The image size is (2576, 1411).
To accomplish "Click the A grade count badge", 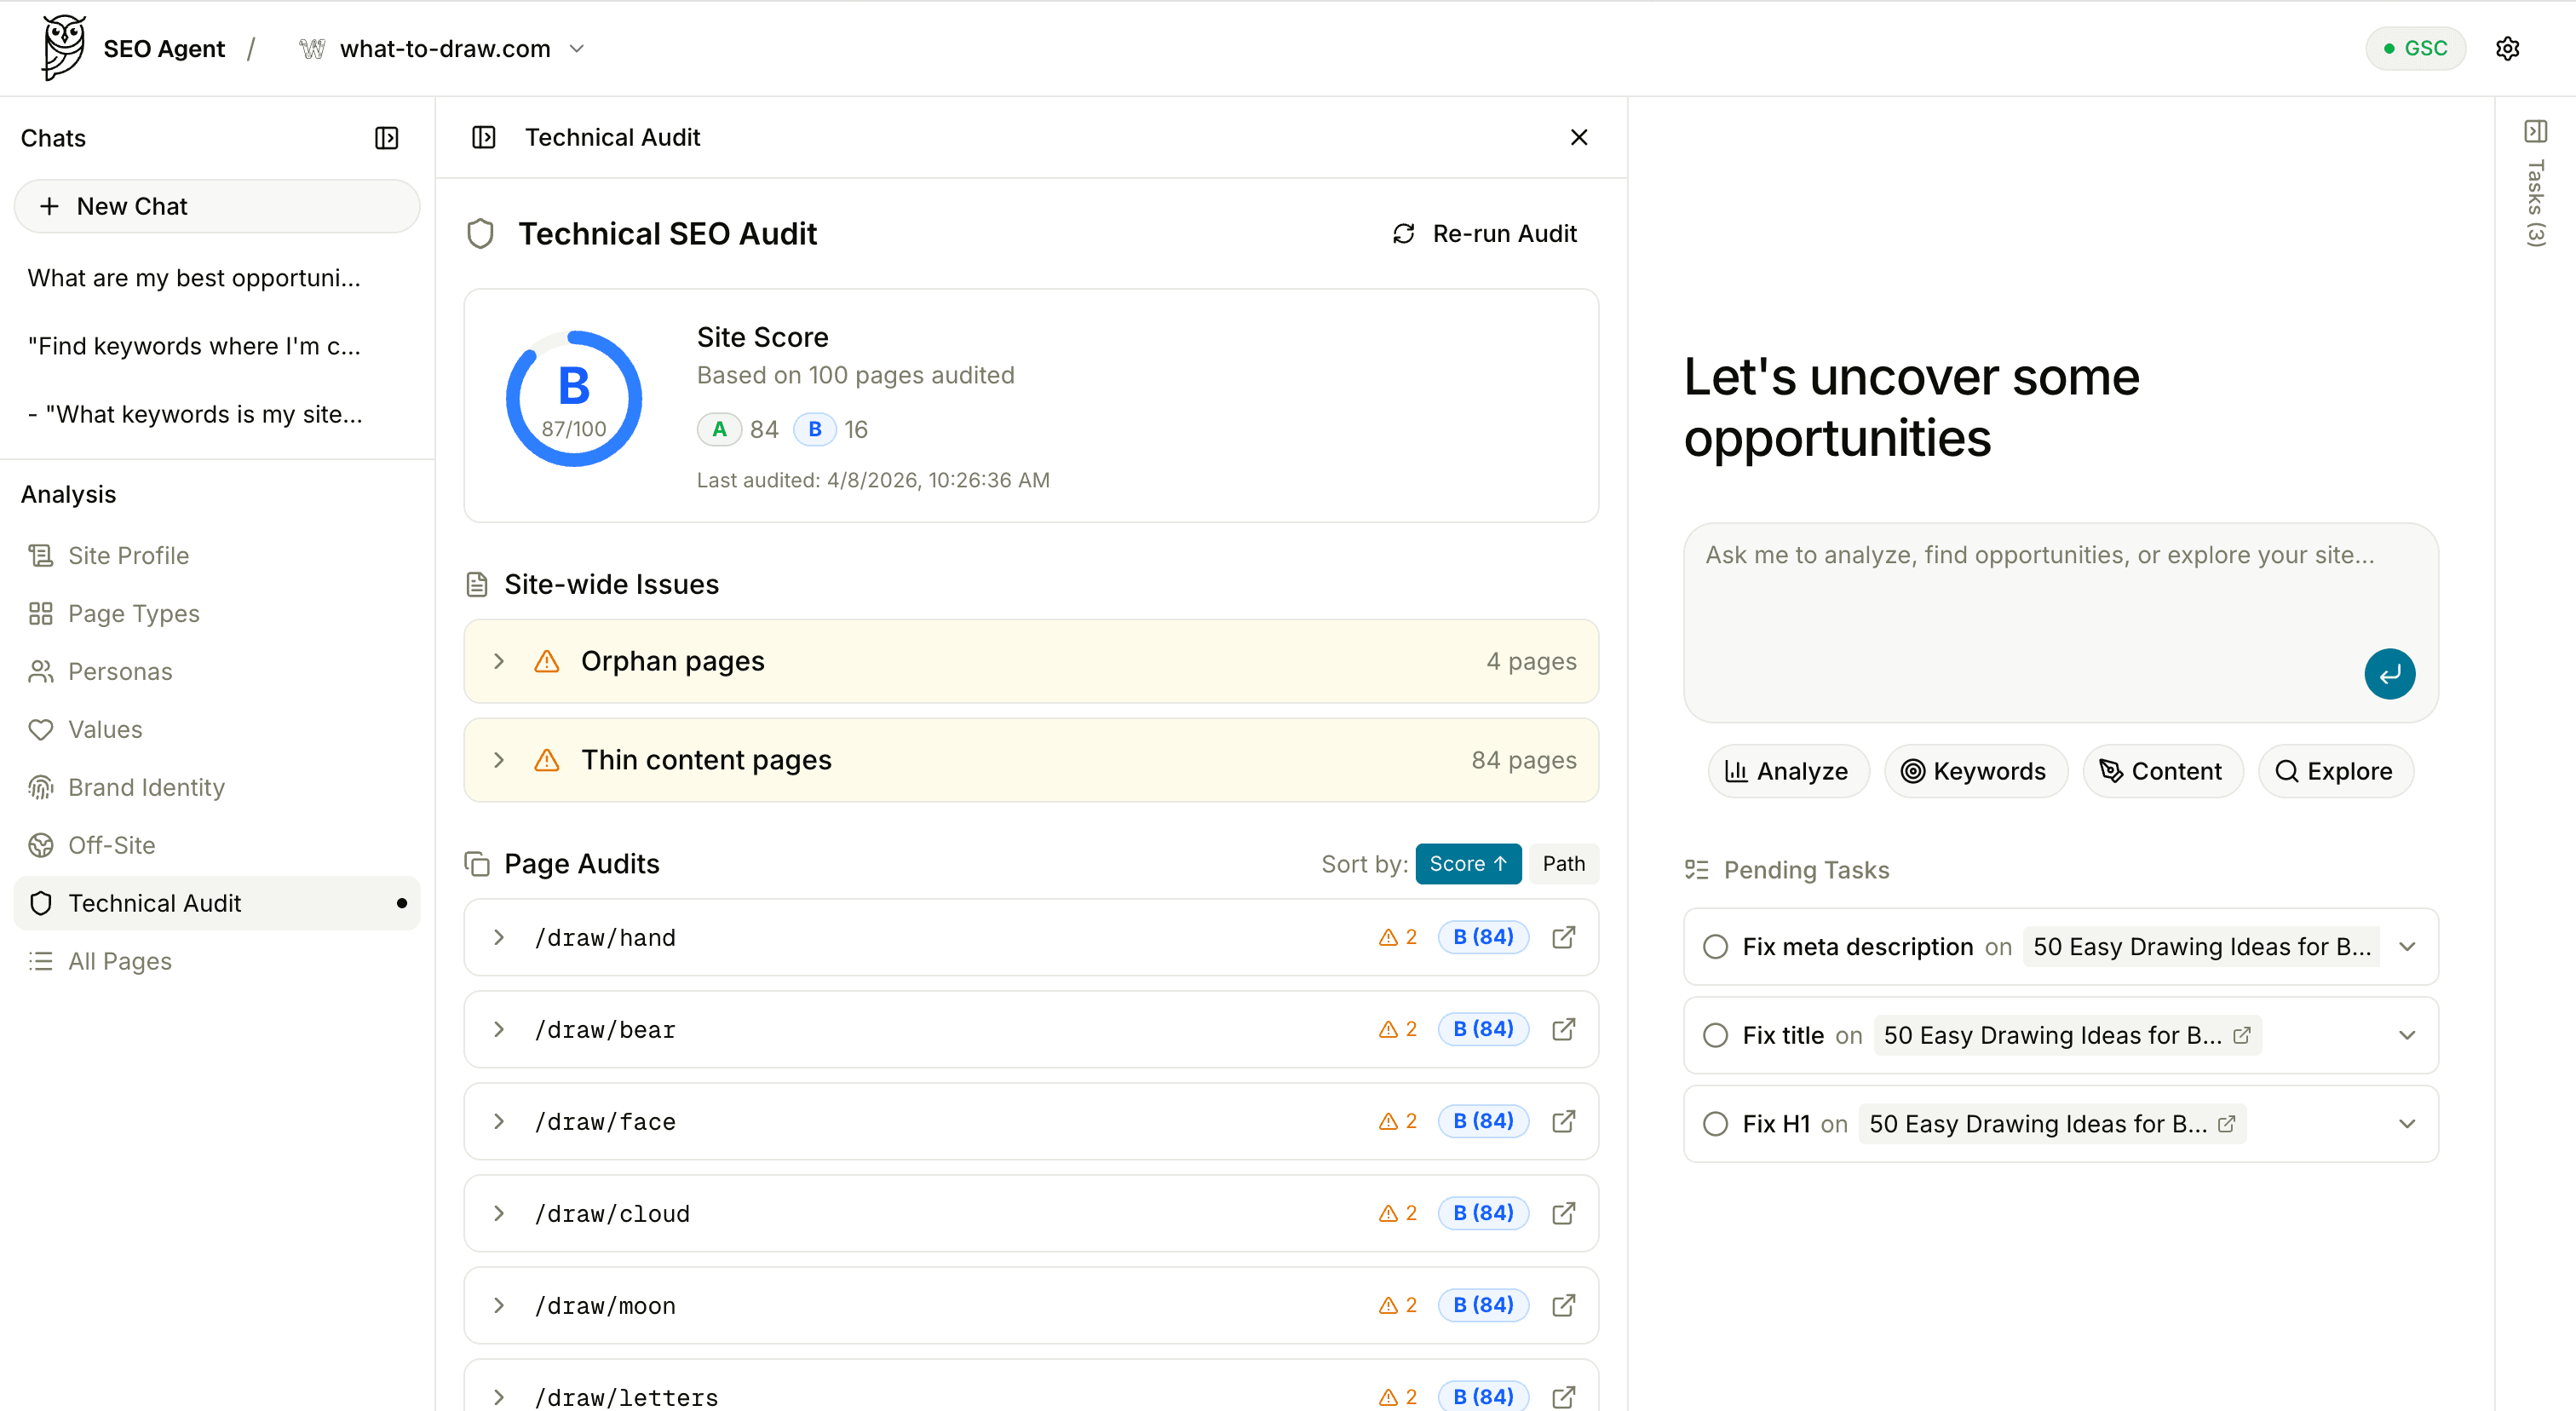I will (719, 429).
